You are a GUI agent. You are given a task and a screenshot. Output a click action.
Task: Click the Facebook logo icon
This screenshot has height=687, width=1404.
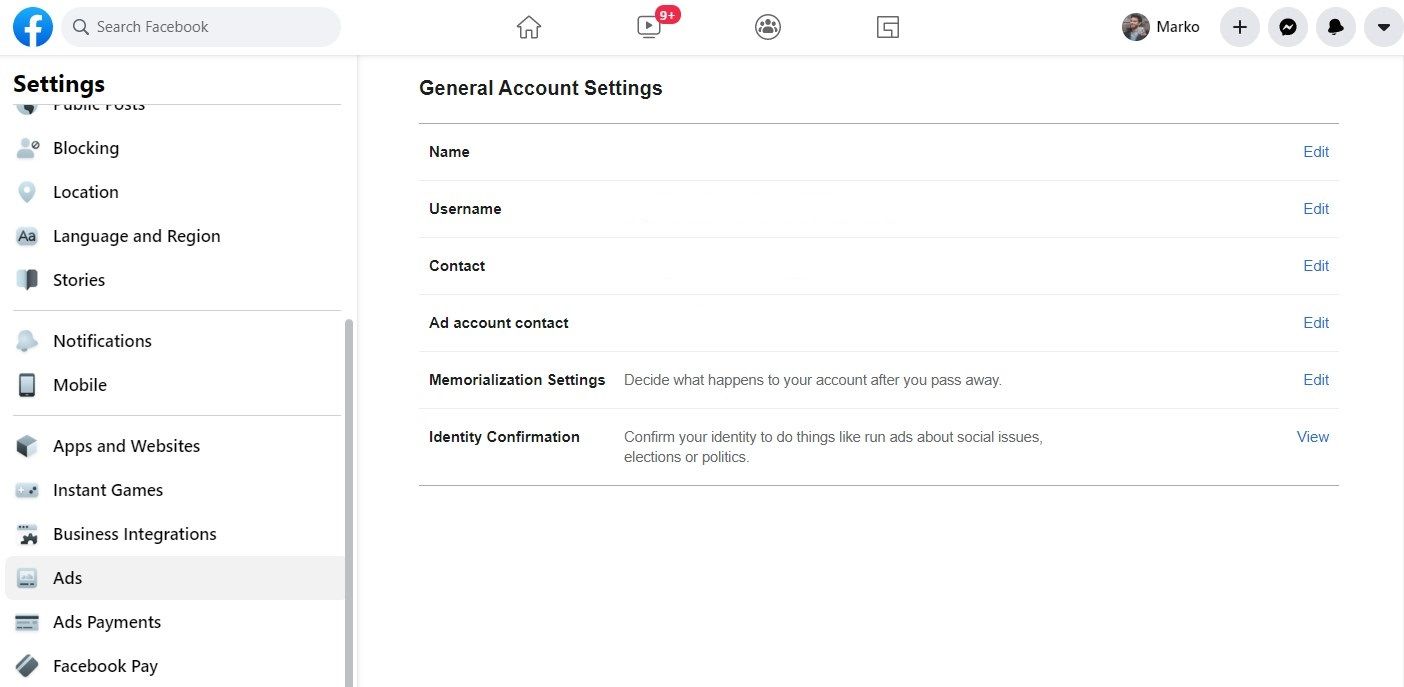(33, 27)
